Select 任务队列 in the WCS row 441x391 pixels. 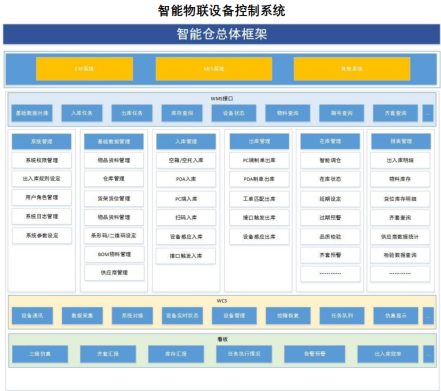pos(342,316)
